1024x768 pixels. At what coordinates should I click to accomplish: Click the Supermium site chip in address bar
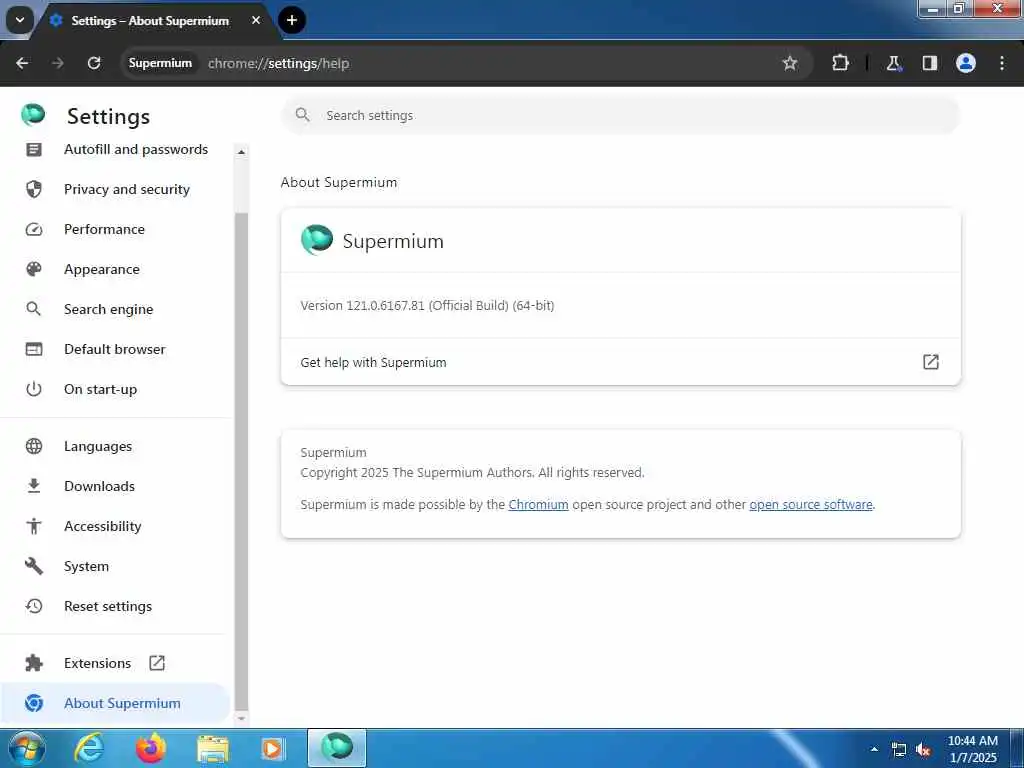(x=160, y=63)
